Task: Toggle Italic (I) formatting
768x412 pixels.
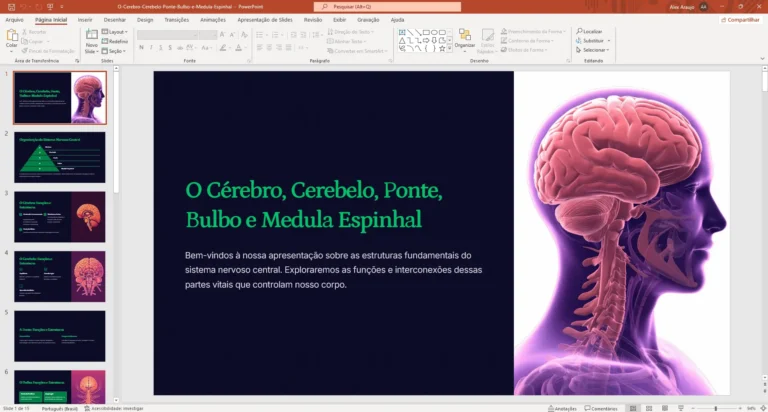Action: tap(151, 48)
